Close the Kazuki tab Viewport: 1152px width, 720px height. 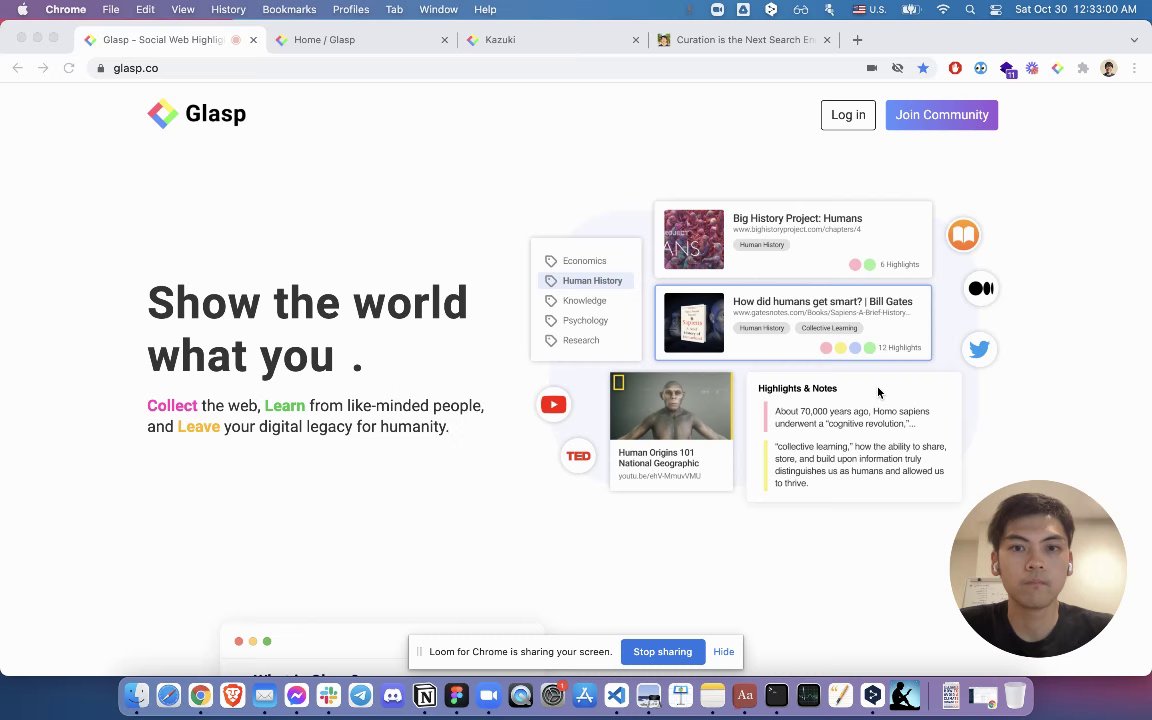[x=636, y=40]
